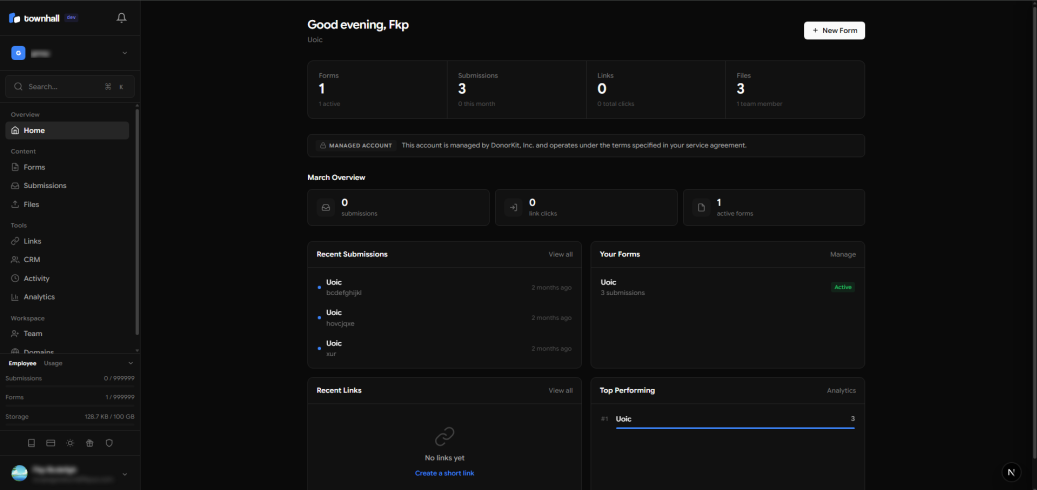This screenshot has width=1037, height=490.
Task: Click the dev badge next to townhall
Action: pyautogui.click(x=71, y=18)
